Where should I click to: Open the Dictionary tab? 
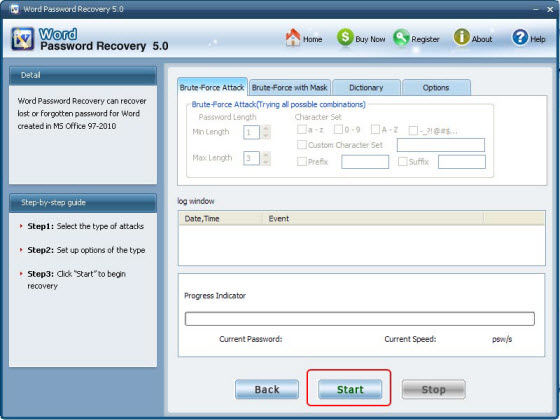366,88
